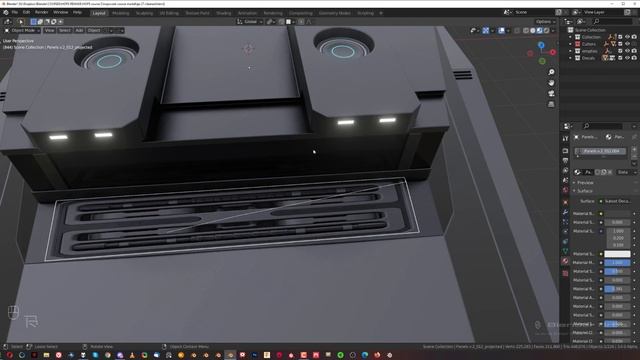Open the Options dropdown in viewport
This screenshot has width=640, height=360.
pyautogui.click(x=546, y=22)
